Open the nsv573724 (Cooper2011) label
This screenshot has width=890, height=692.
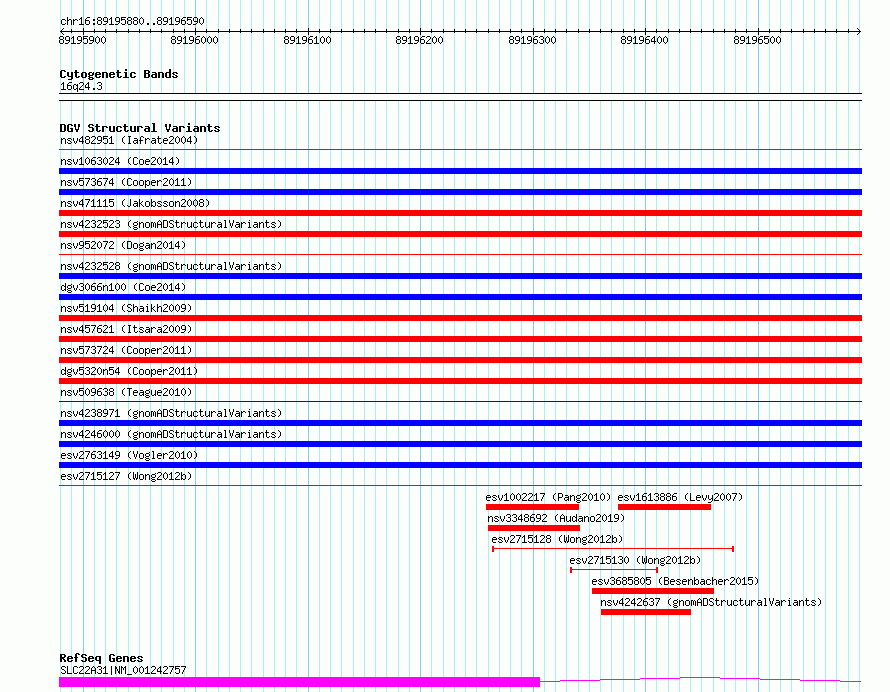click(x=126, y=350)
